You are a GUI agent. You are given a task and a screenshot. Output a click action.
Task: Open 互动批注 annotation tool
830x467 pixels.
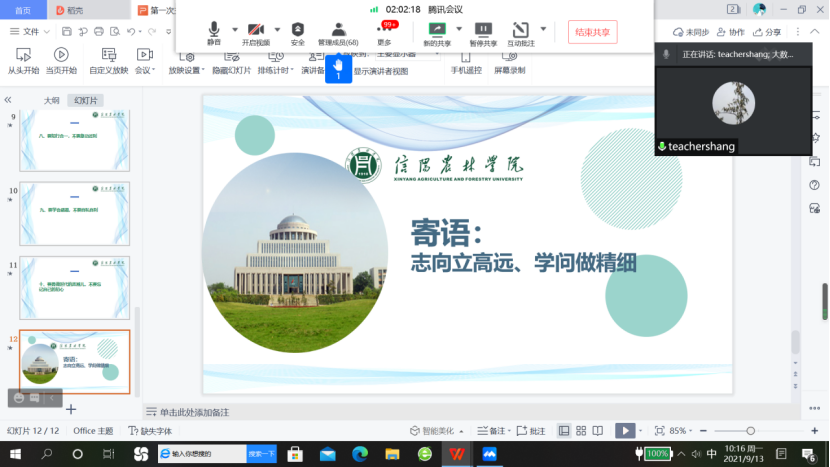520,31
